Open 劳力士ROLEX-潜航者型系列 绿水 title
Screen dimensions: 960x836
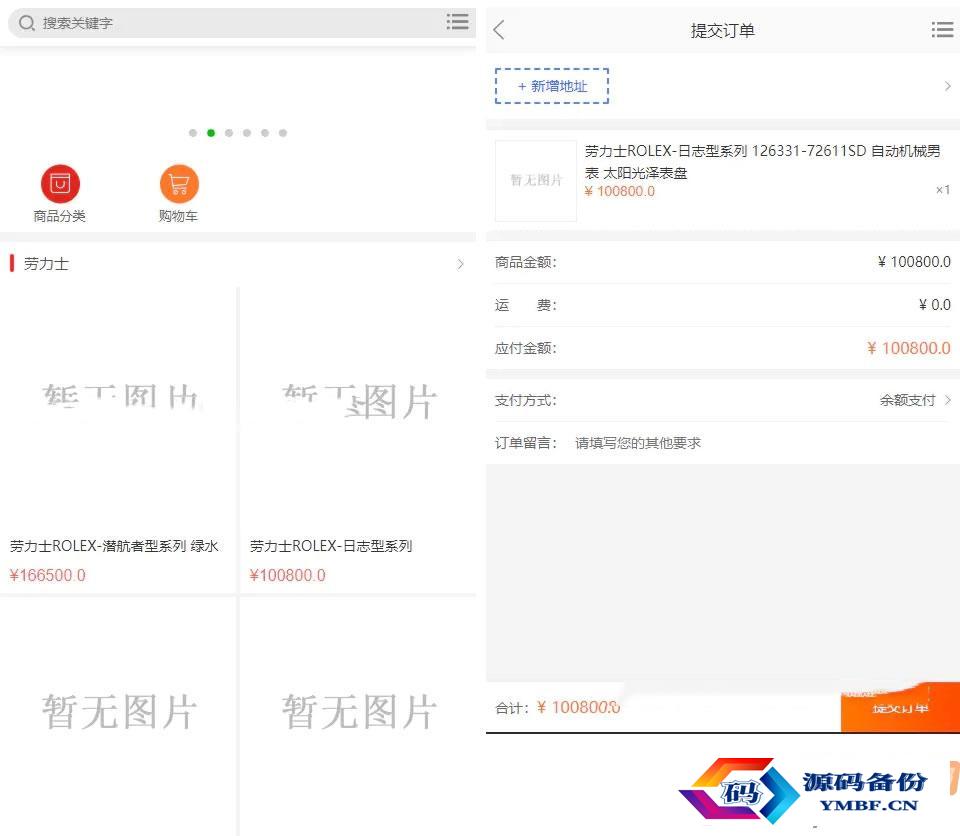(114, 546)
